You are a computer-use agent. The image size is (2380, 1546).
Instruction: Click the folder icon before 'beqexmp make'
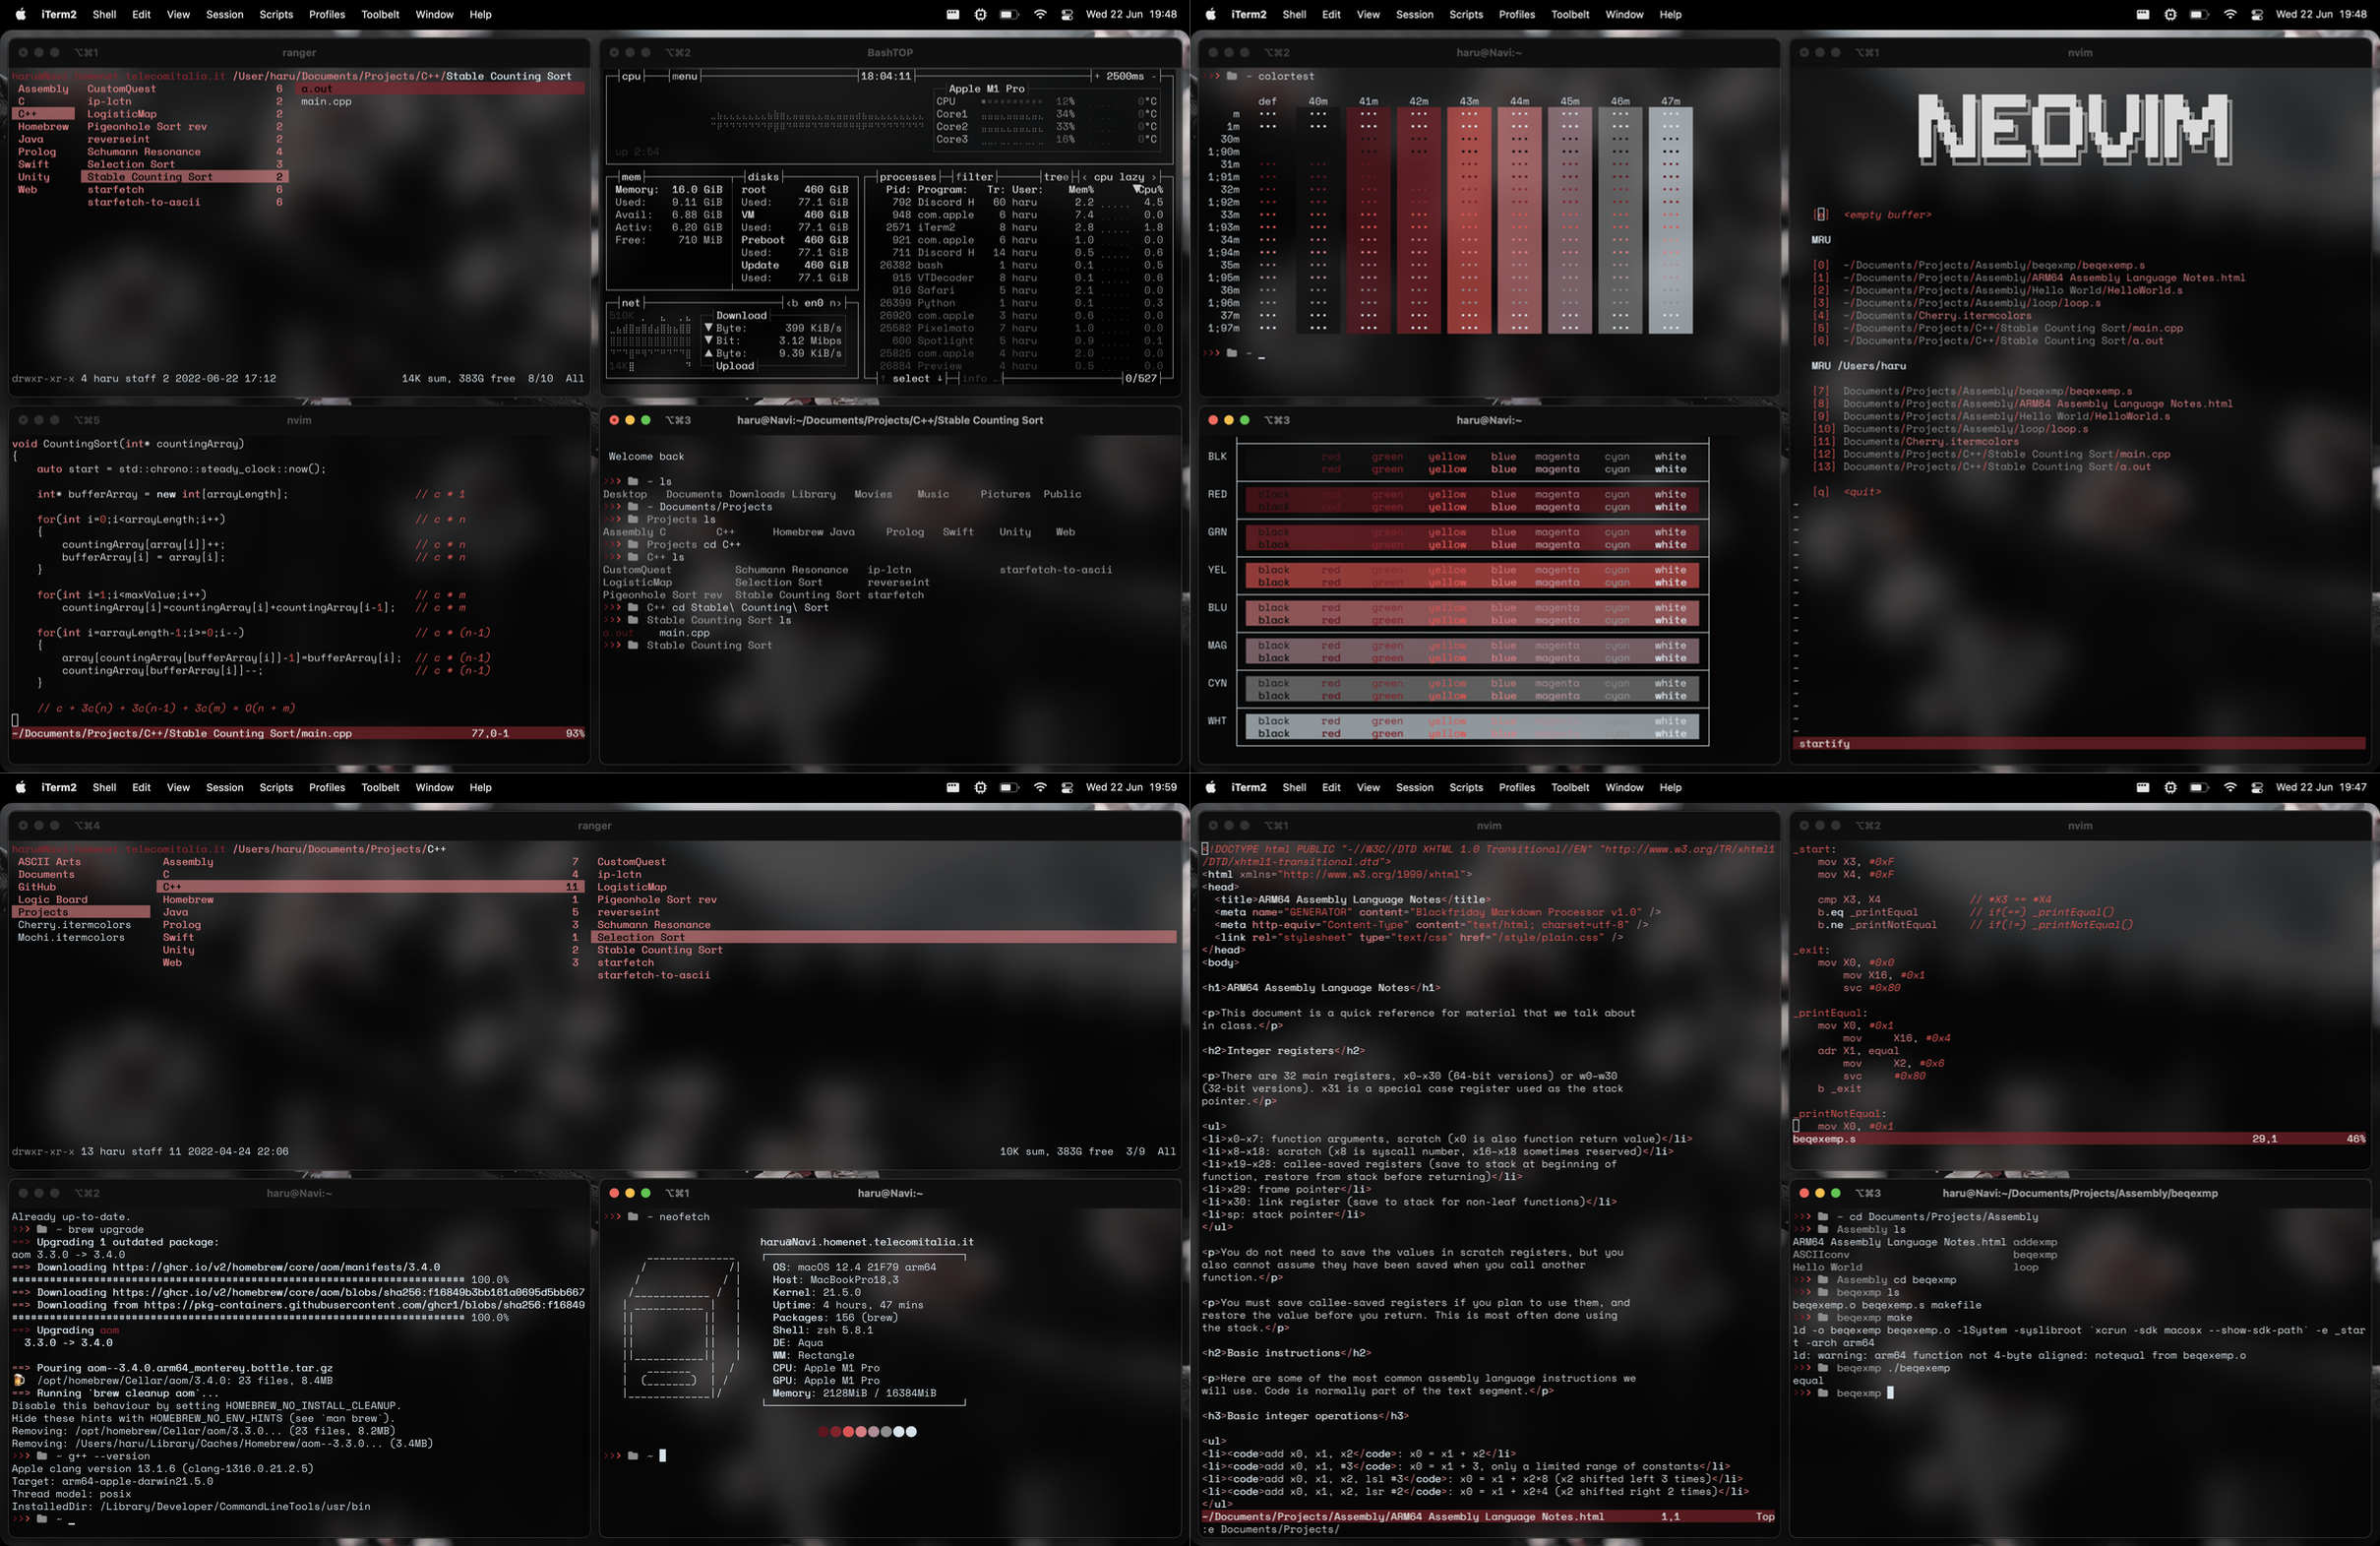1823,1318
